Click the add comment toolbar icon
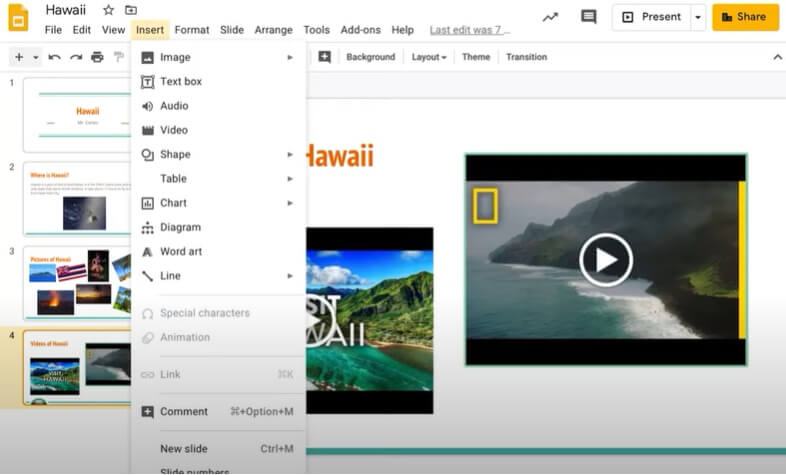This screenshot has height=475, width=786. 324,57
